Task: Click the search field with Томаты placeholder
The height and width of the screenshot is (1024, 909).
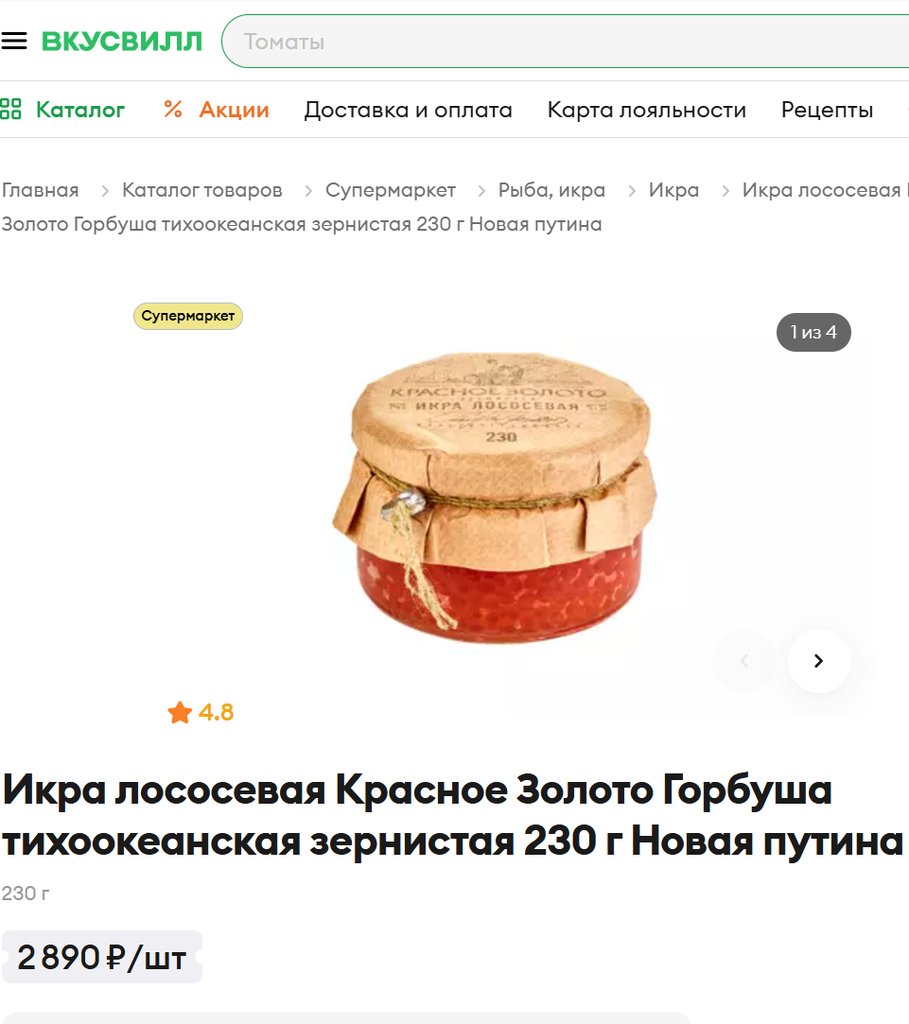Action: (566, 41)
